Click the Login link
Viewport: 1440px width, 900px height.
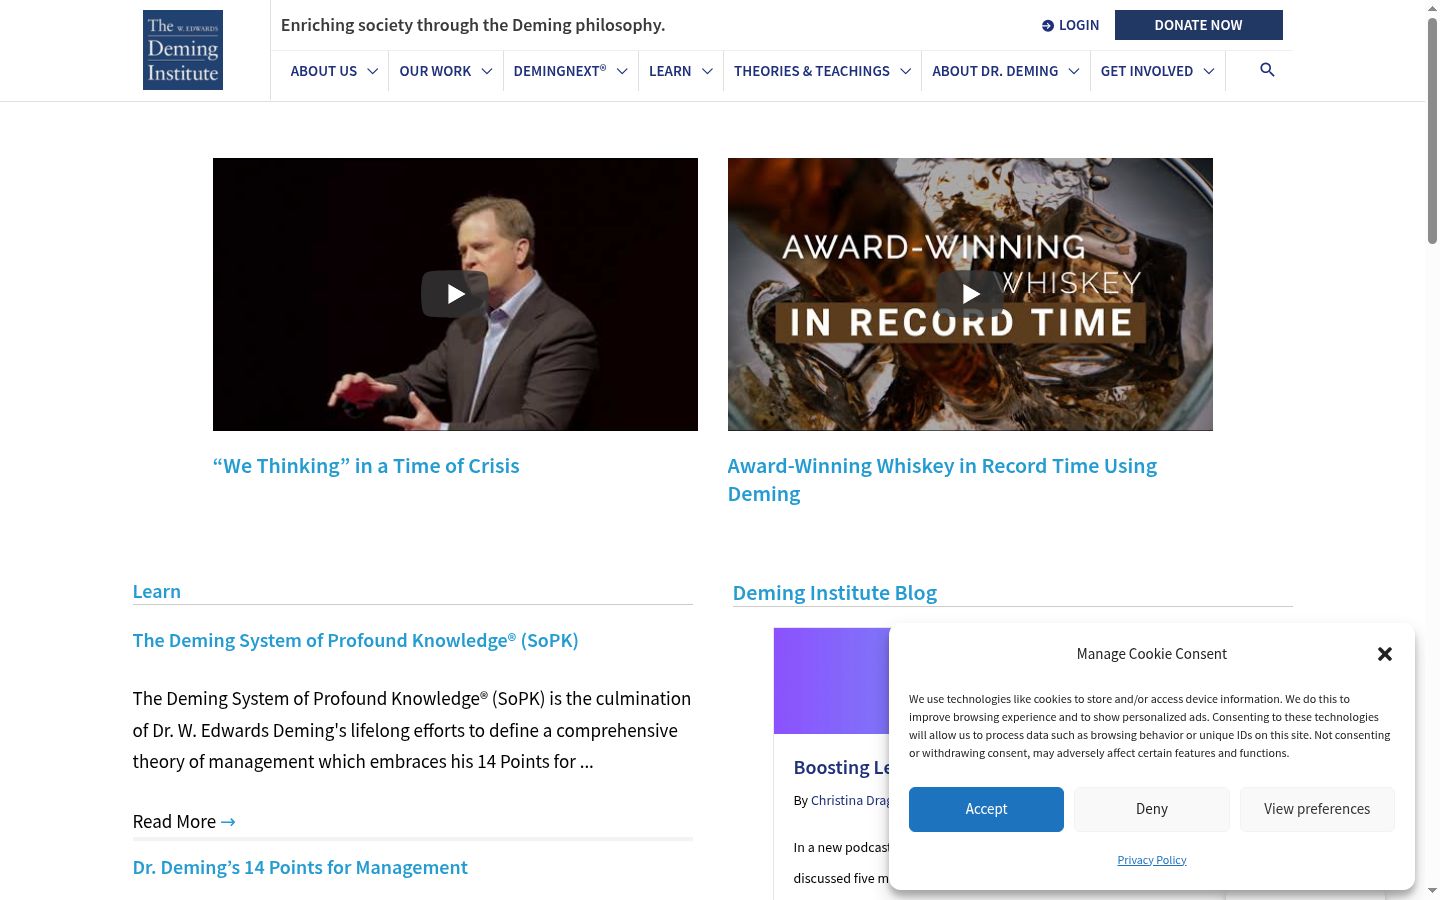click(1070, 25)
